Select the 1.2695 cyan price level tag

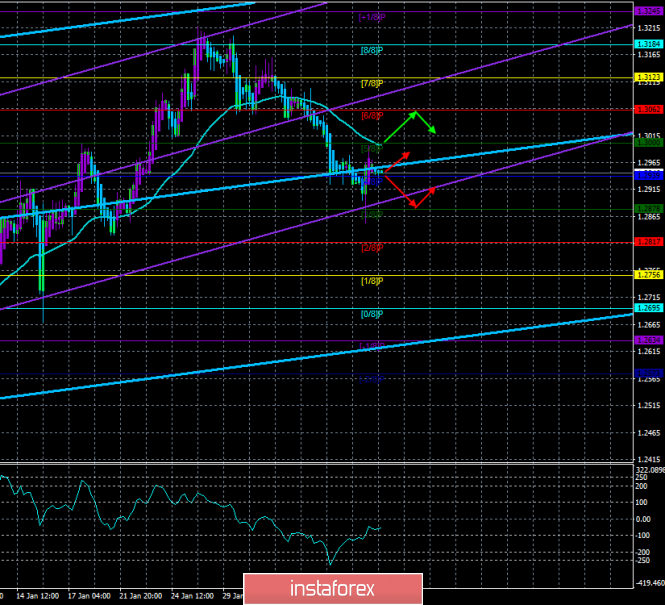(x=648, y=308)
